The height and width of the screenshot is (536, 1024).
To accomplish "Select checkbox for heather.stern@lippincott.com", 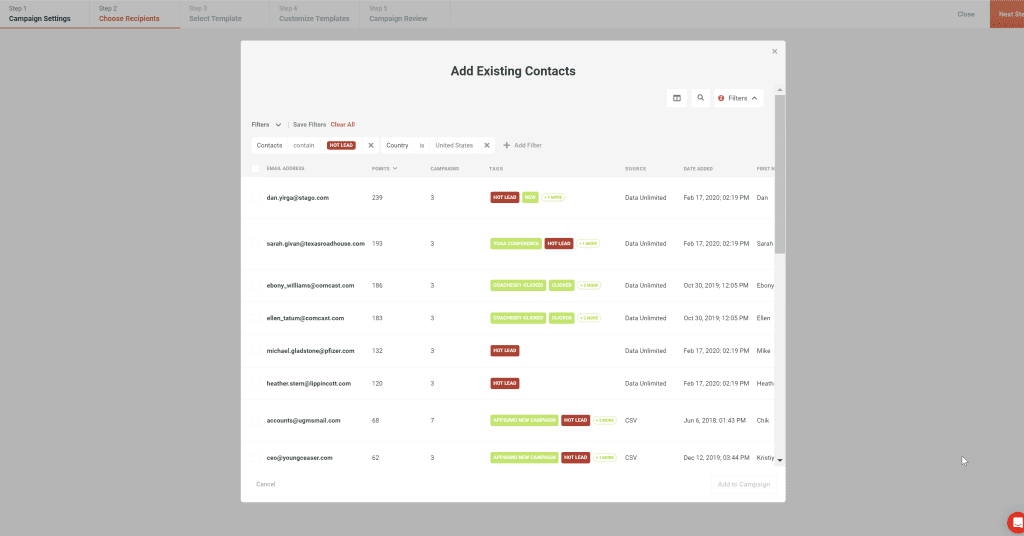I will pos(255,383).
